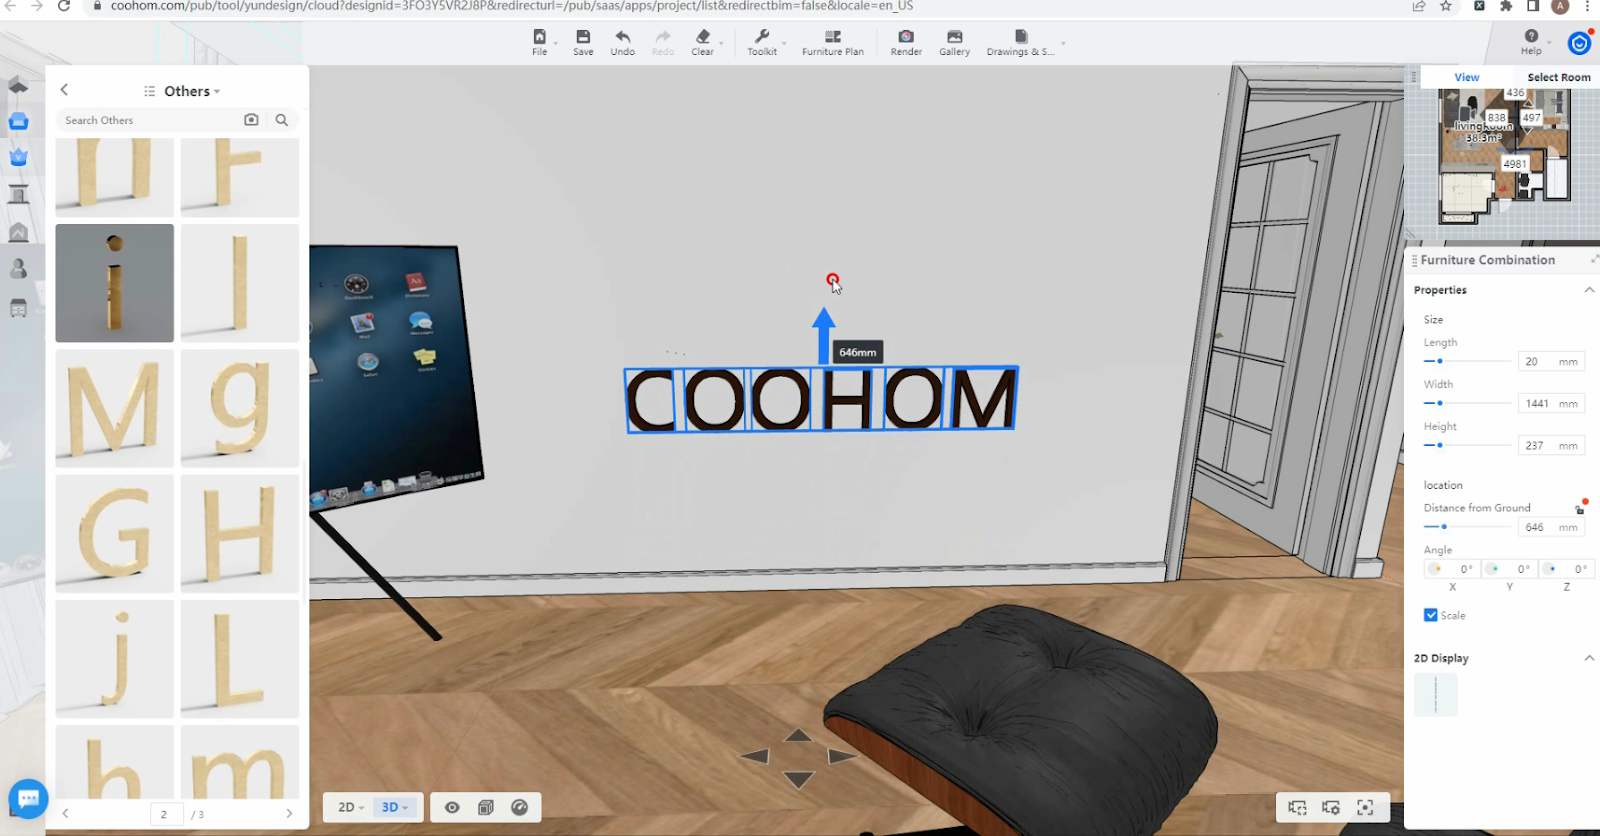
Task: Click the fit-to-screen focus icon
Action: pyautogui.click(x=1365, y=807)
